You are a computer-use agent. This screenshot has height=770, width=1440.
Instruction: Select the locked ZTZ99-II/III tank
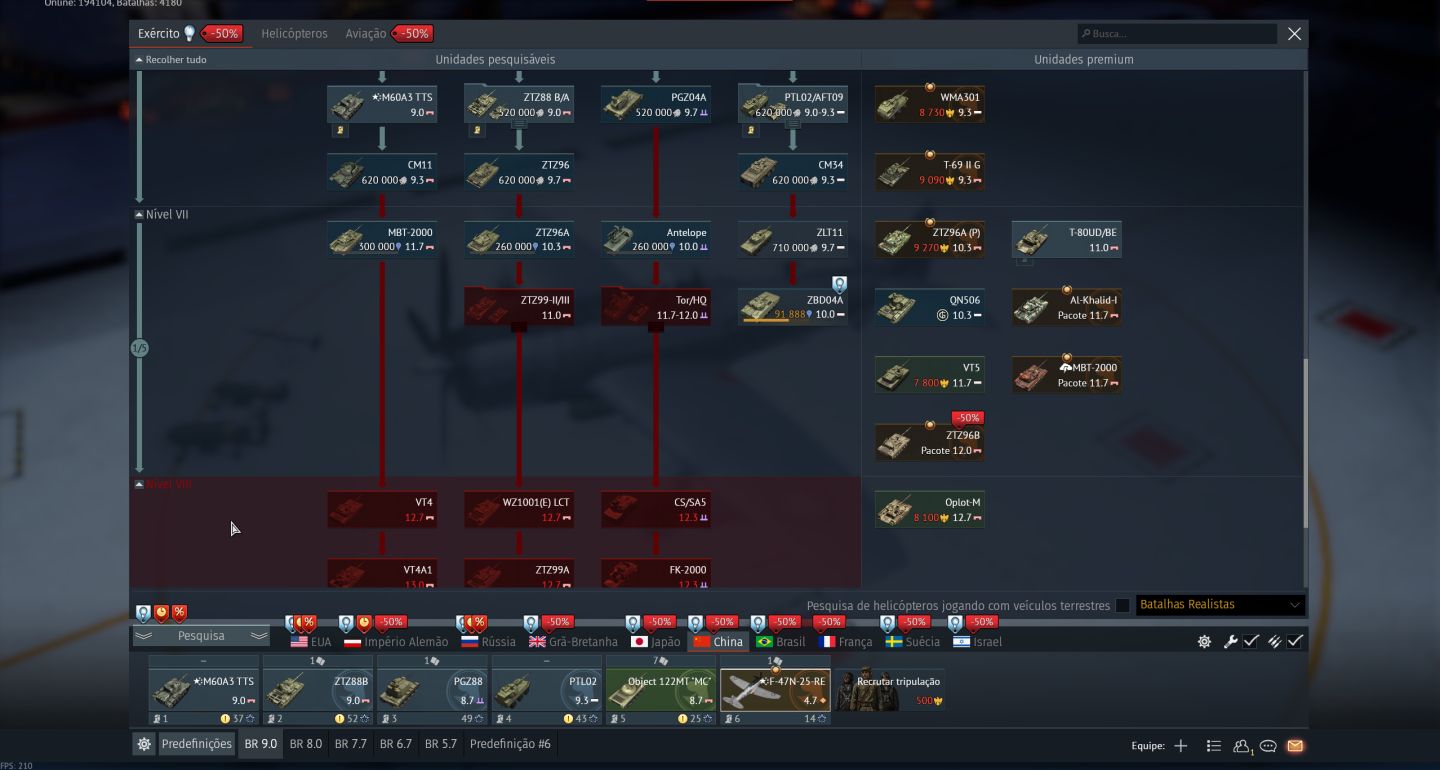pyautogui.click(x=518, y=307)
